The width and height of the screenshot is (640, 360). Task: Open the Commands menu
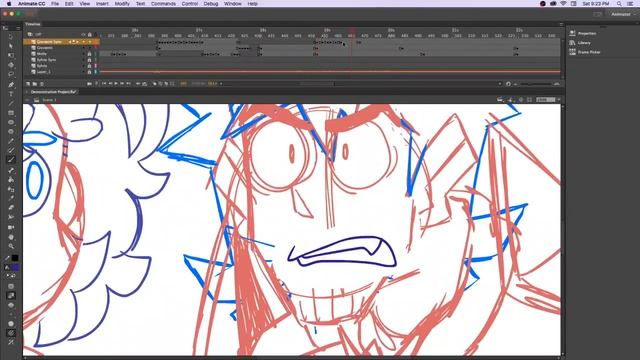click(x=163, y=4)
